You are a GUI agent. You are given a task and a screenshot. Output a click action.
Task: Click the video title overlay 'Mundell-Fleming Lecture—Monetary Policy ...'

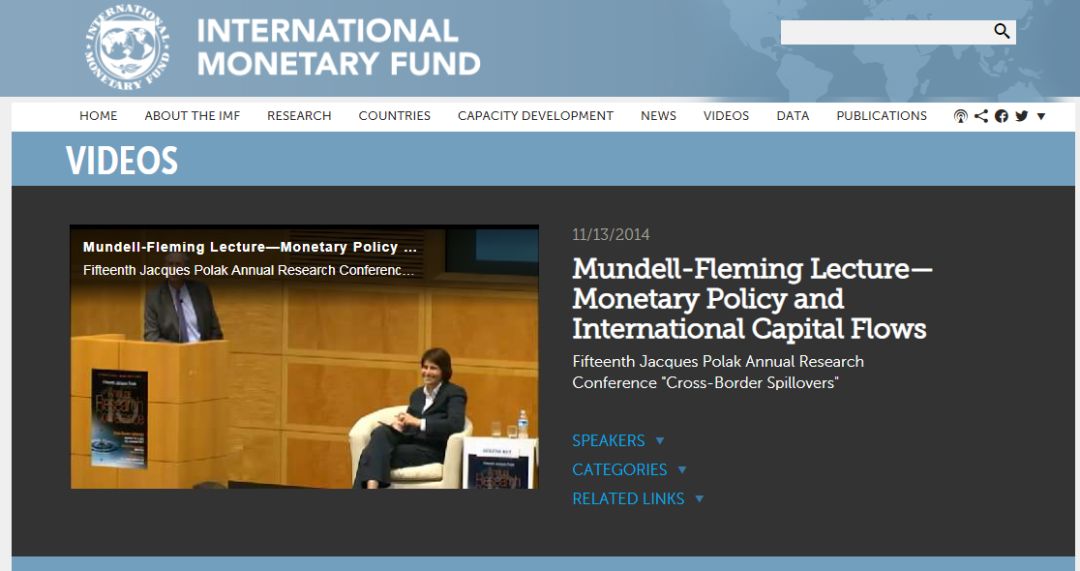click(x=250, y=247)
